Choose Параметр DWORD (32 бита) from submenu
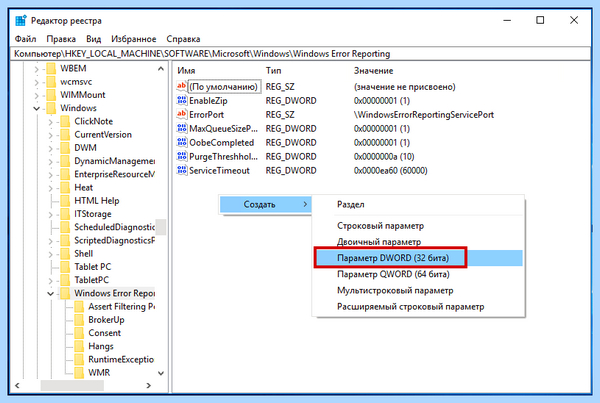 [418, 258]
